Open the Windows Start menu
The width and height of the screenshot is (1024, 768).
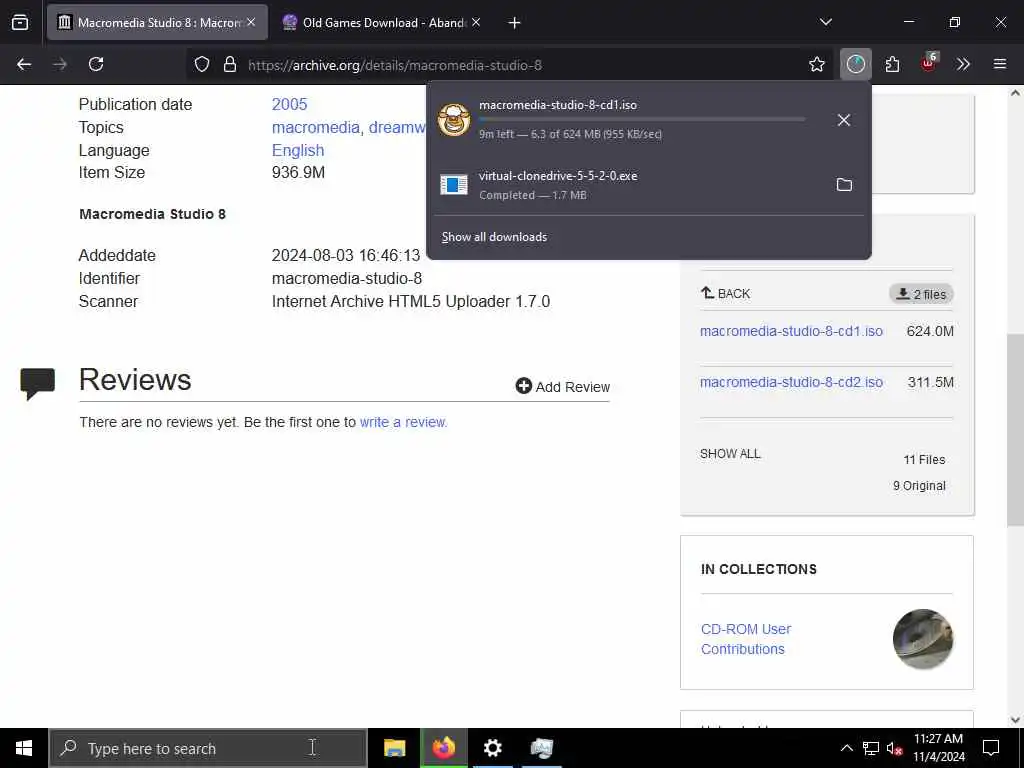tap(24, 748)
